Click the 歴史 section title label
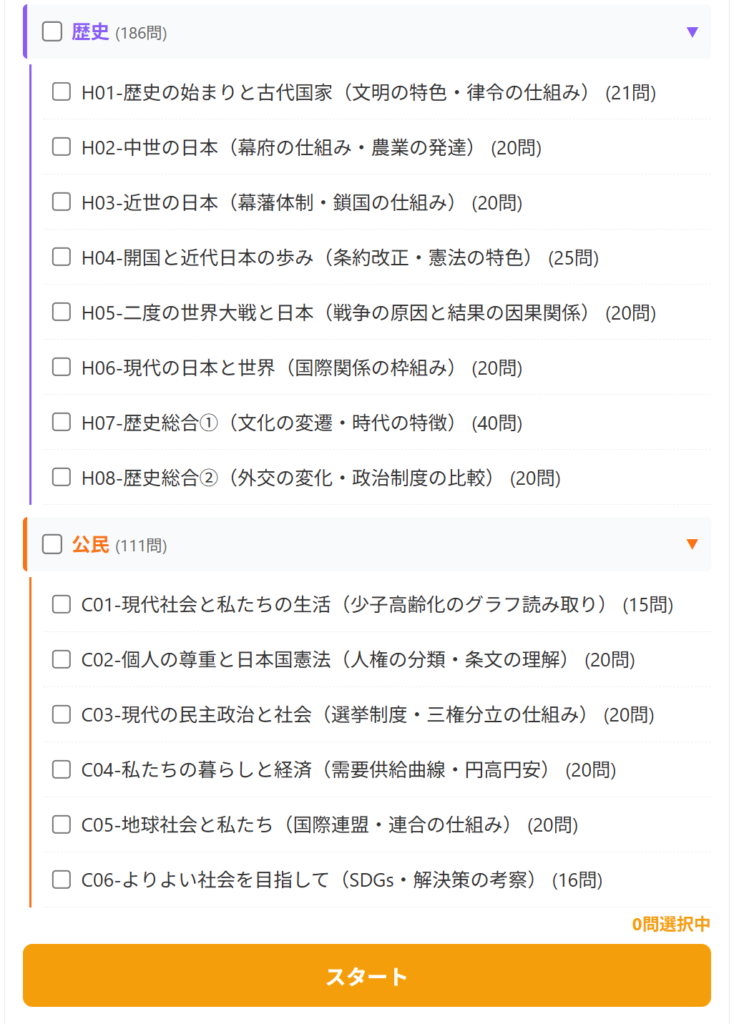The image size is (739, 1024). tap(90, 32)
